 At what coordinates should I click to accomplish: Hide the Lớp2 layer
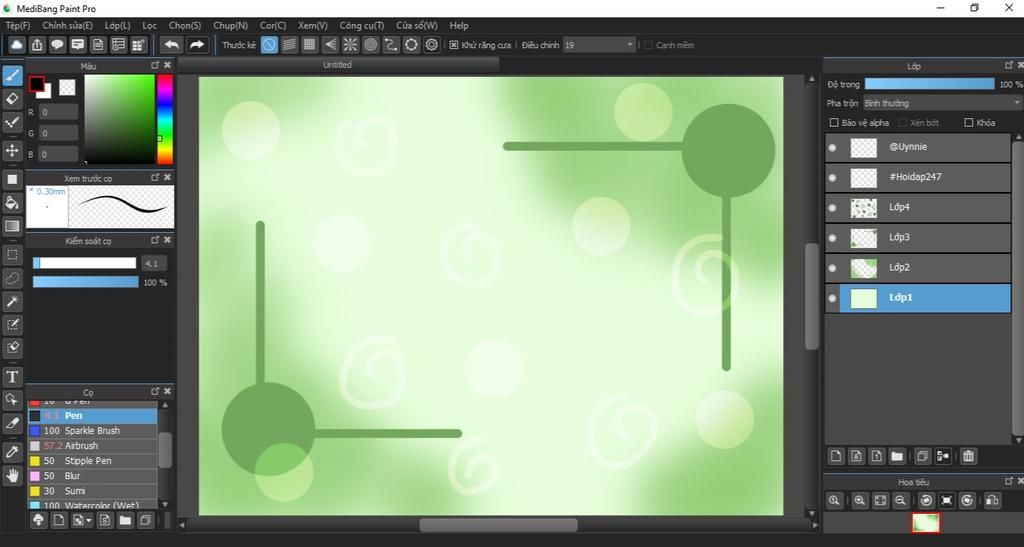tap(832, 268)
